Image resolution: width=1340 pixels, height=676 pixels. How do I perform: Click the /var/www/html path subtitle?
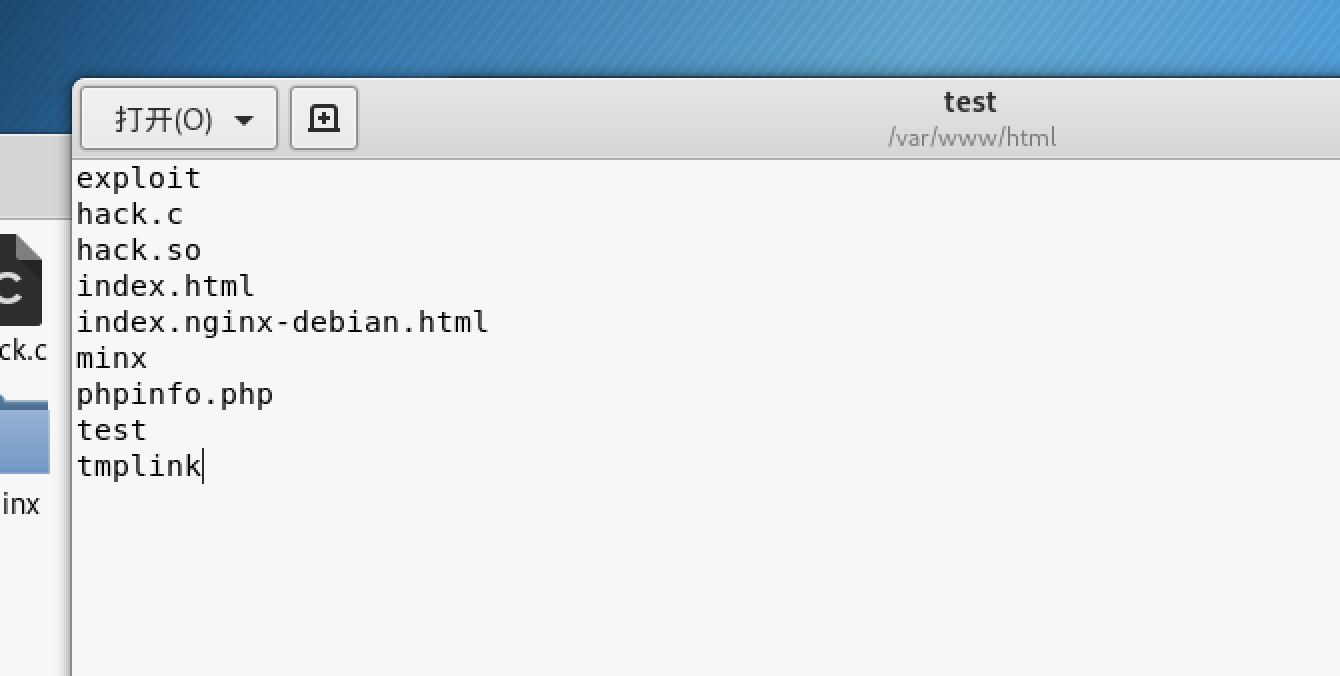pyautogui.click(x=971, y=138)
